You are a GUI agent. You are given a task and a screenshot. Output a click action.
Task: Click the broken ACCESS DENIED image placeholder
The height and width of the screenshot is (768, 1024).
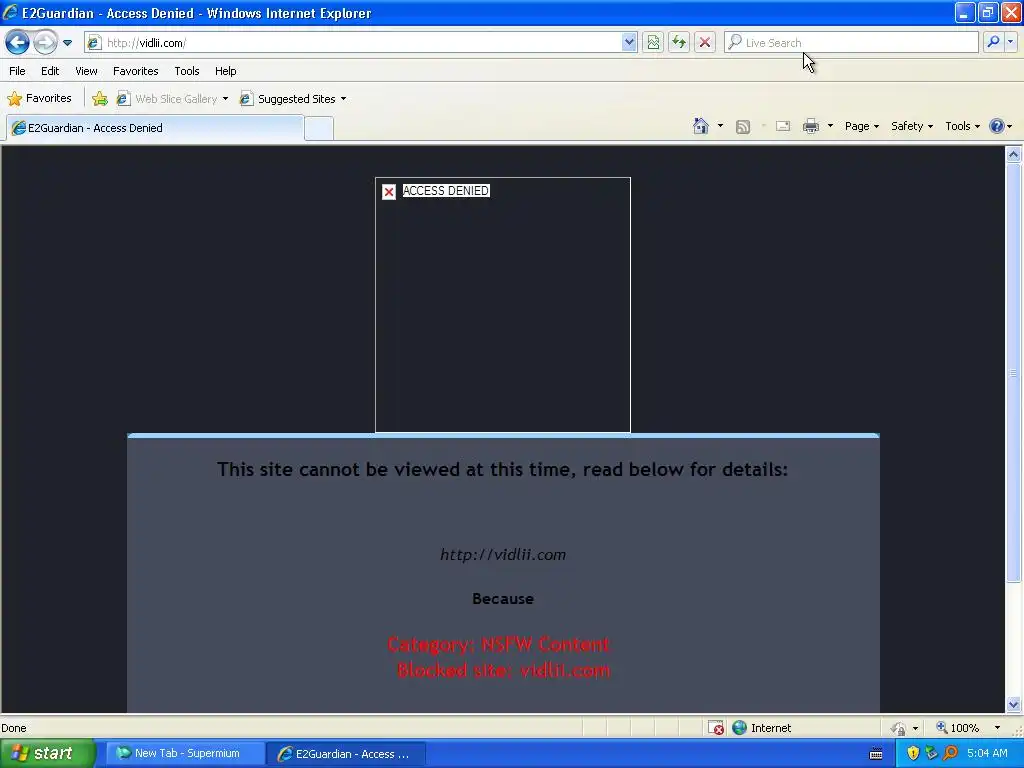(503, 305)
